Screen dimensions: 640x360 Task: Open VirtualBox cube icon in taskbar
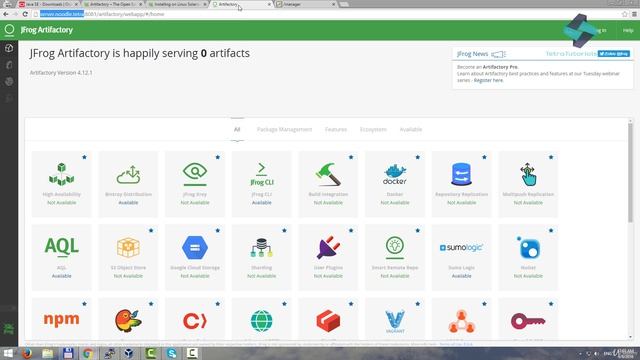click(129, 353)
